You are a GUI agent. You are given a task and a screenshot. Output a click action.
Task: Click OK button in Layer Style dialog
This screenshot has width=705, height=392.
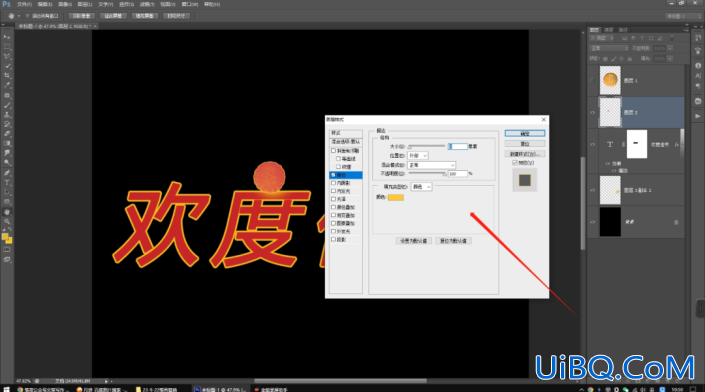point(525,134)
